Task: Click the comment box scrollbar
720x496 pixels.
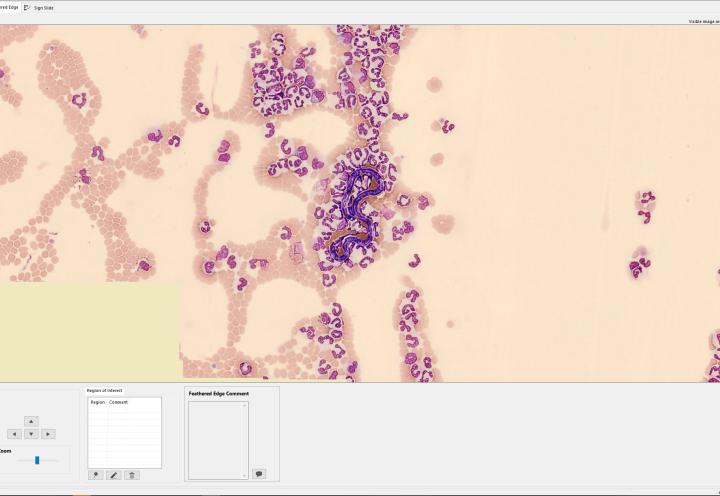Action: [x=245, y=440]
